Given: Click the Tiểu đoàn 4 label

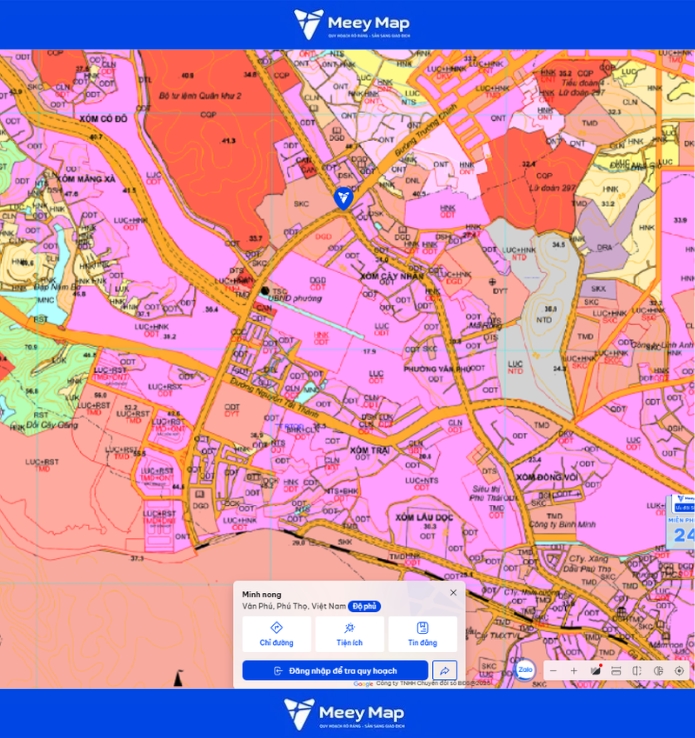Looking at the screenshot, I should pyautogui.click(x=582, y=83).
